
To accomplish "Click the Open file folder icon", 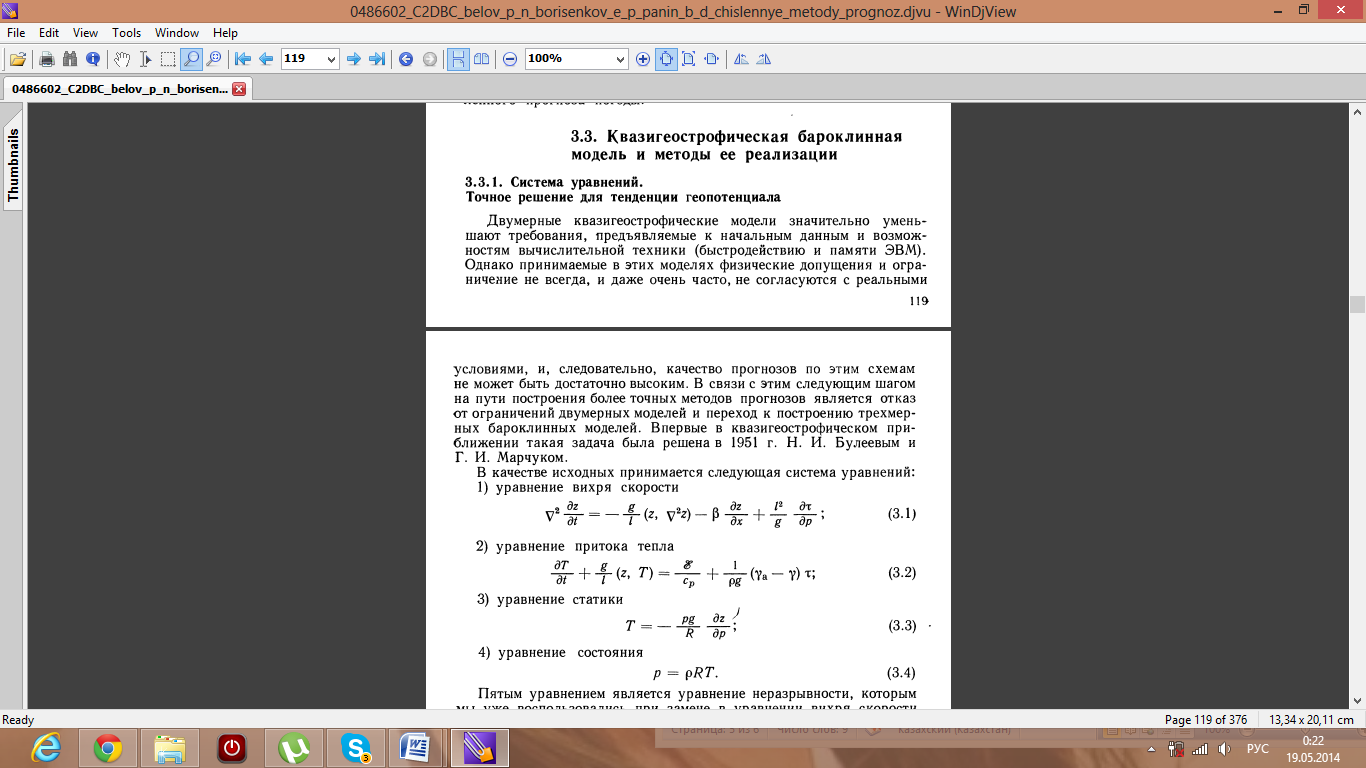I will coord(17,59).
